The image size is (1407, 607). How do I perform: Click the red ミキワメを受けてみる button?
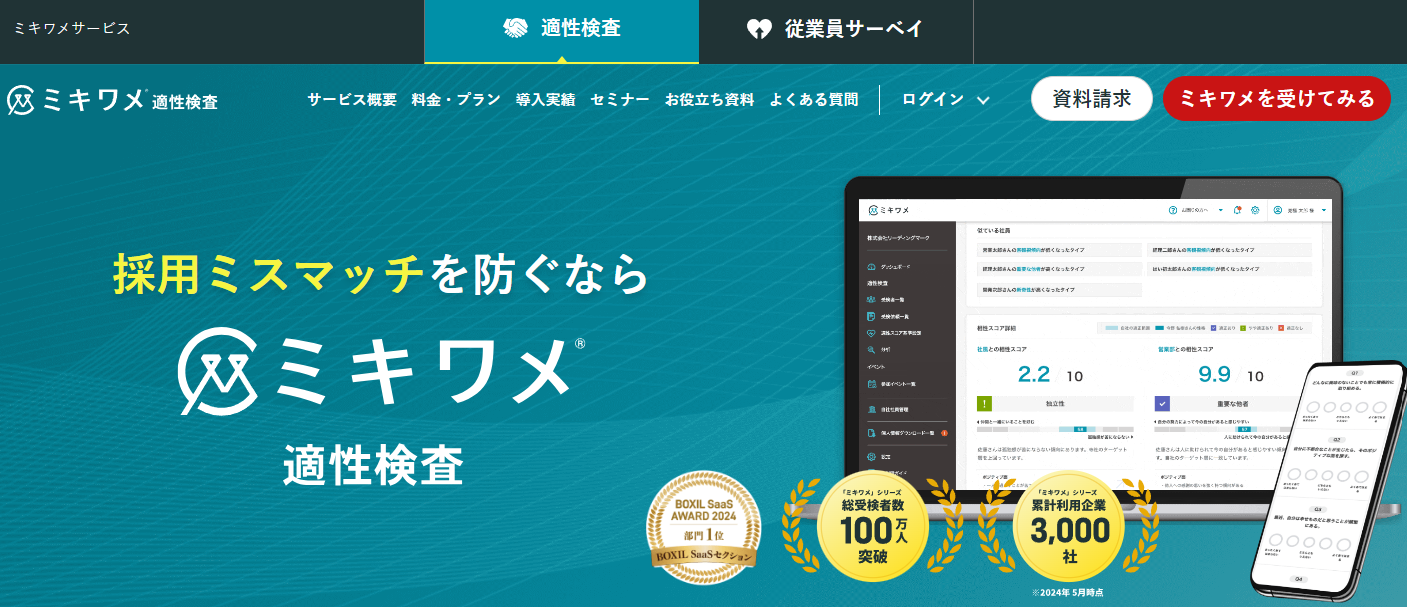point(1277,99)
